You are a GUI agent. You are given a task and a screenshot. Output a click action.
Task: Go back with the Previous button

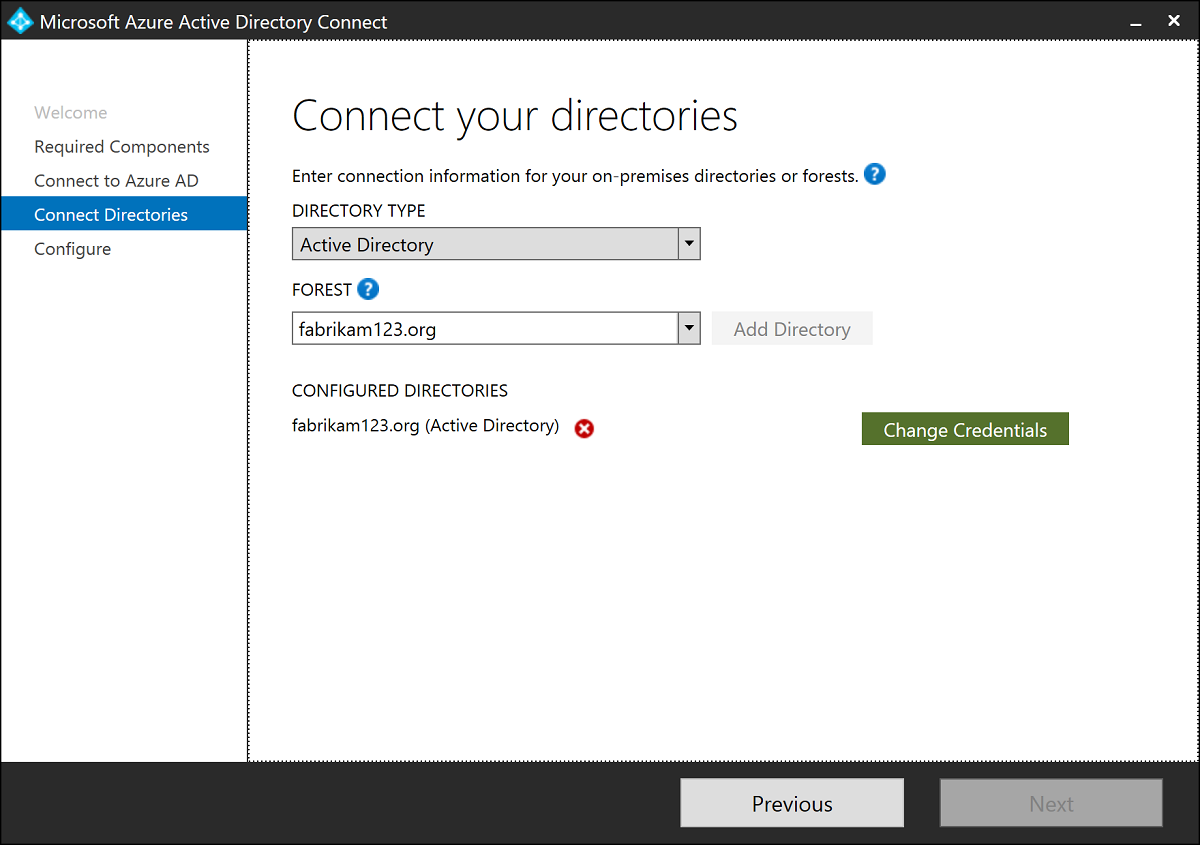pyautogui.click(x=792, y=804)
